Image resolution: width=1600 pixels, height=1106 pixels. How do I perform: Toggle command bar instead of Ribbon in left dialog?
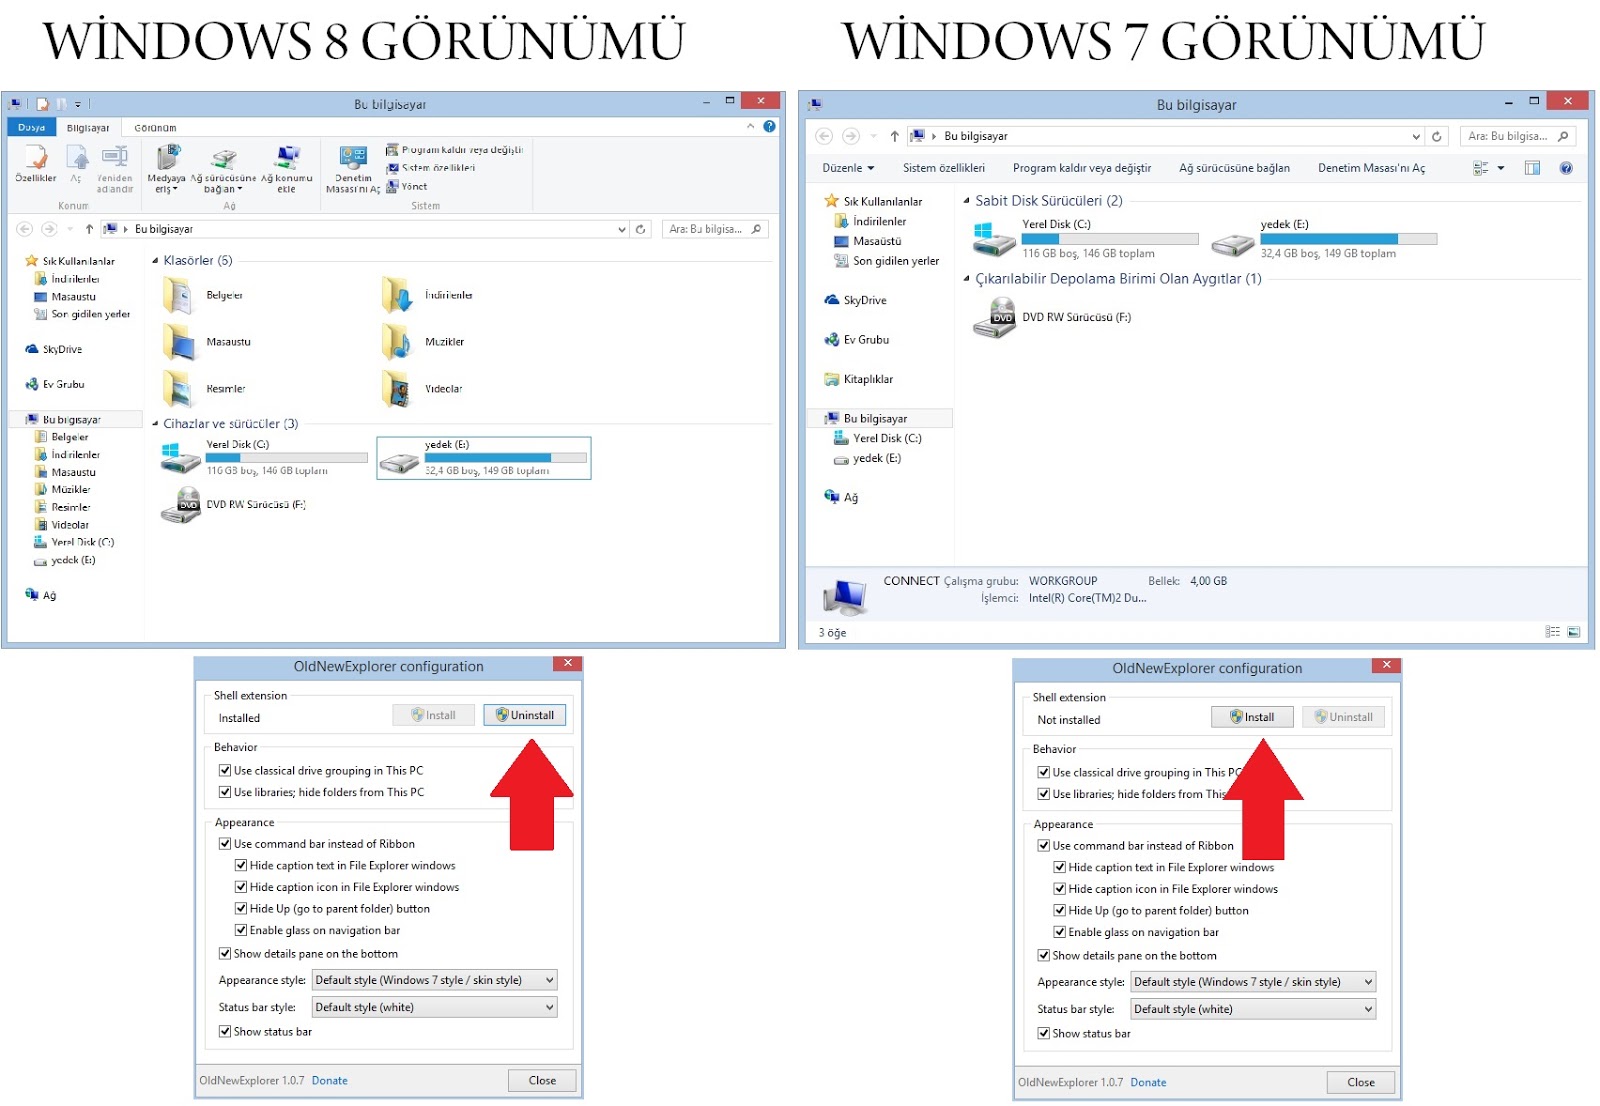pyautogui.click(x=225, y=844)
